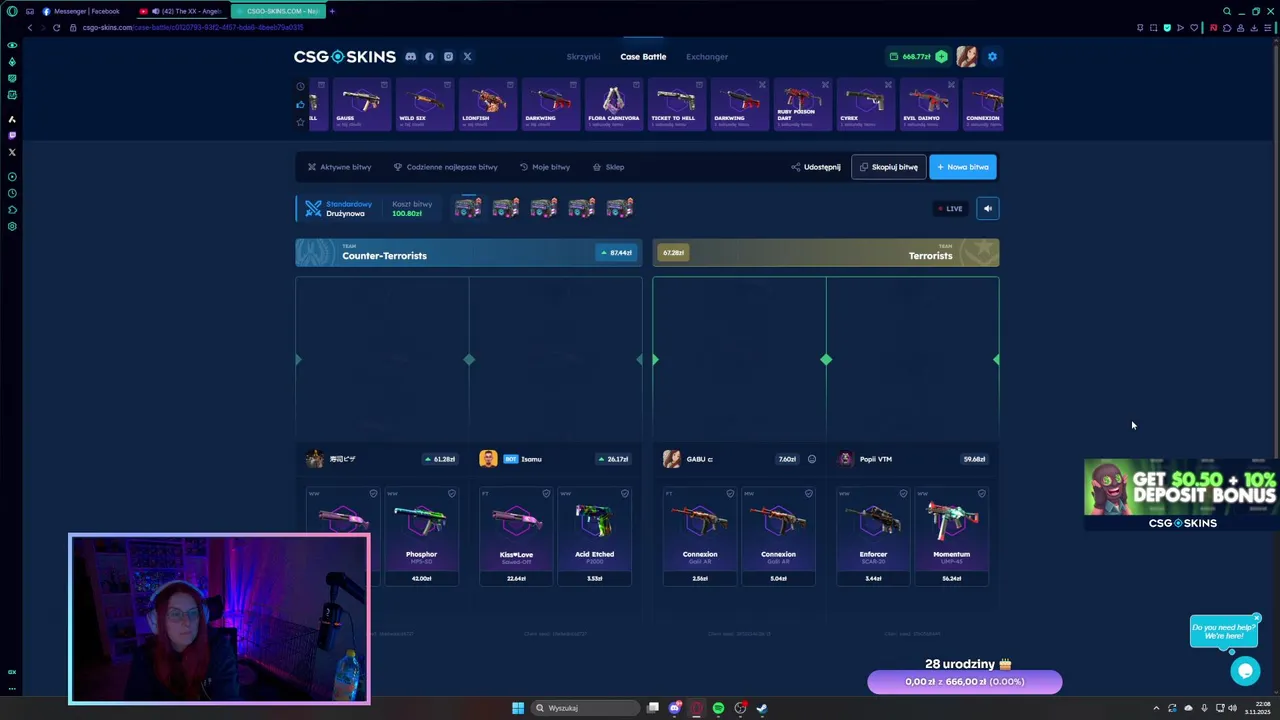Mute battle sound with the speaker button
Screen dimensions: 1280x720
coord(987,208)
